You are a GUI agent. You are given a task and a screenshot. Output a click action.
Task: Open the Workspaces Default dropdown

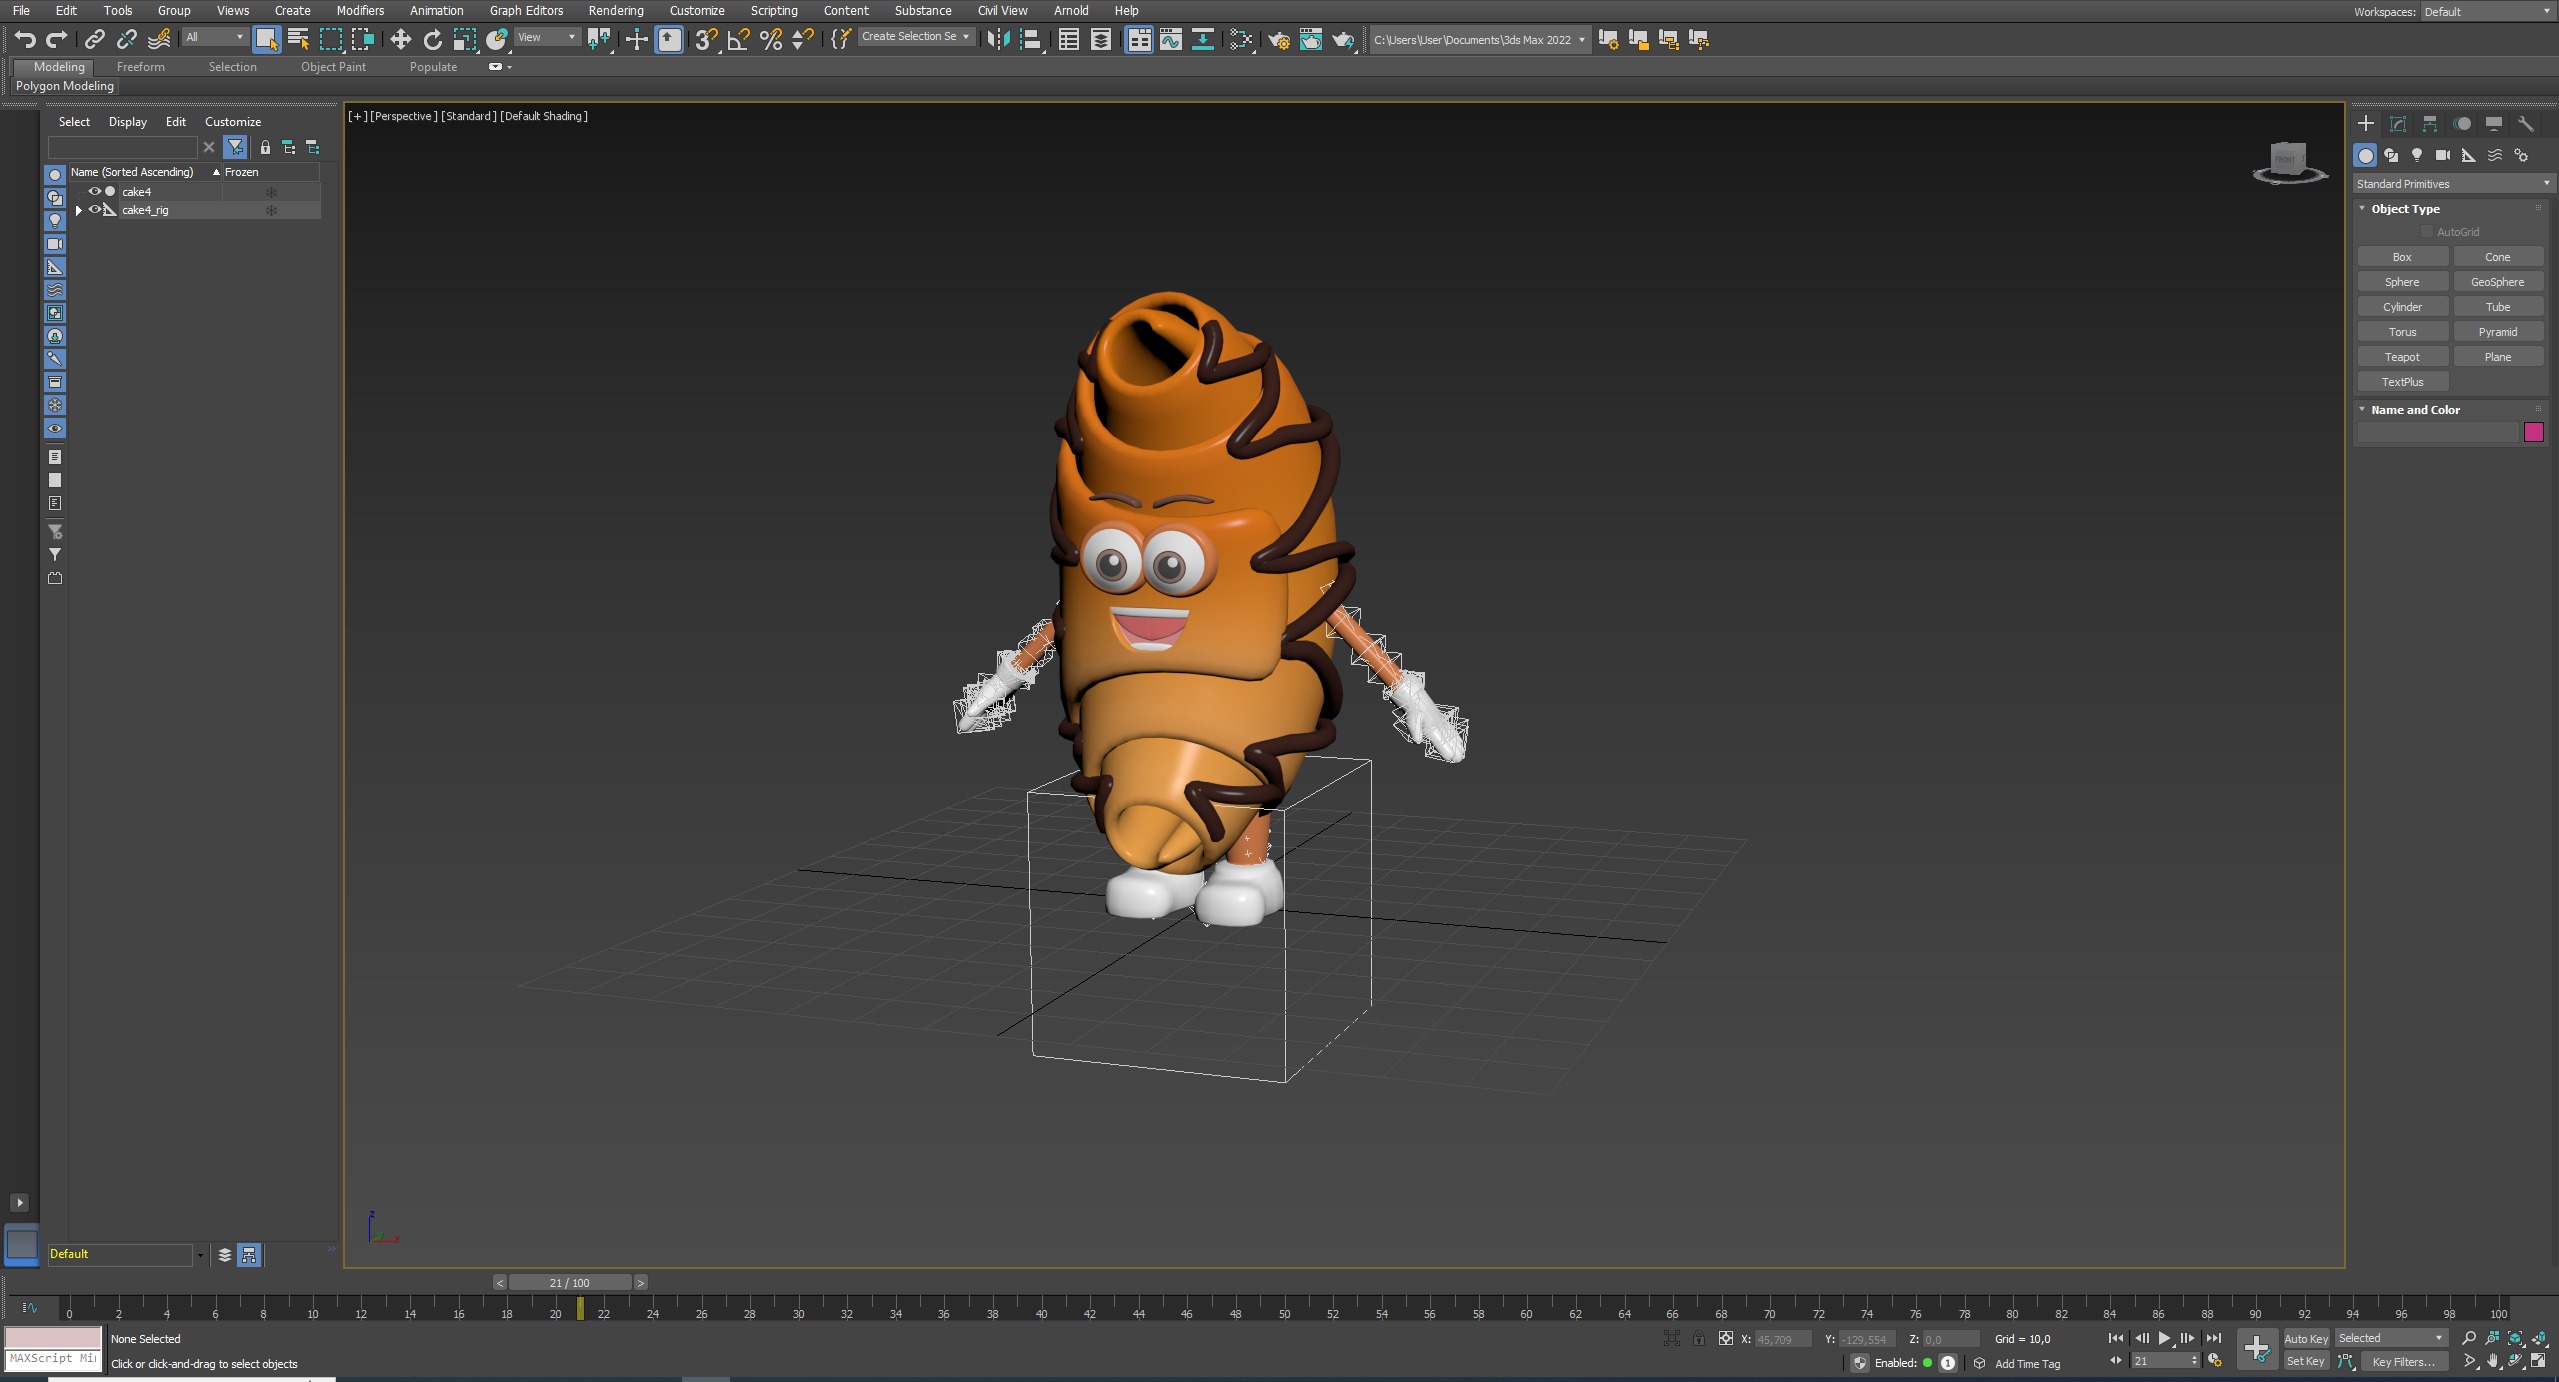2487,12
